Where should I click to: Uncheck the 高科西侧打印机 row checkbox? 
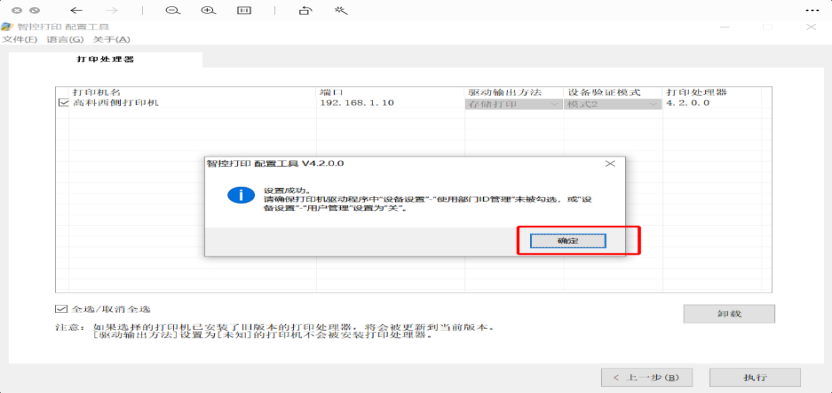point(63,103)
